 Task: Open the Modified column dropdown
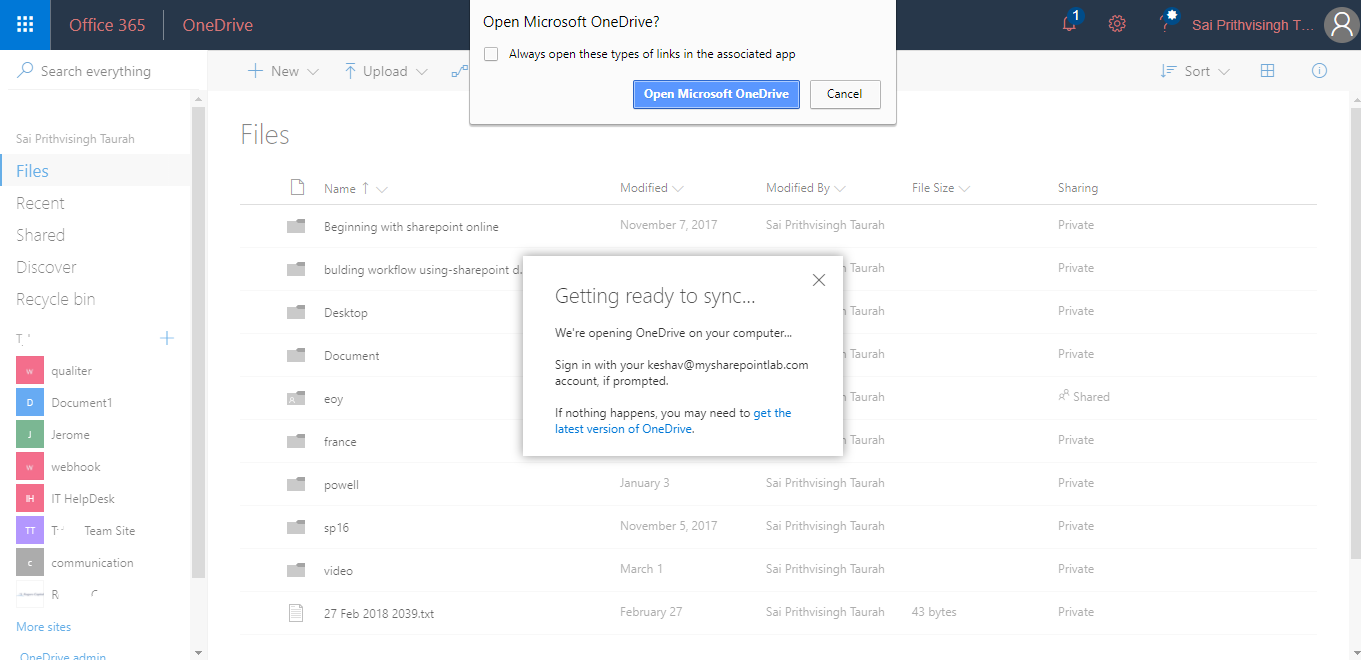point(679,188)
